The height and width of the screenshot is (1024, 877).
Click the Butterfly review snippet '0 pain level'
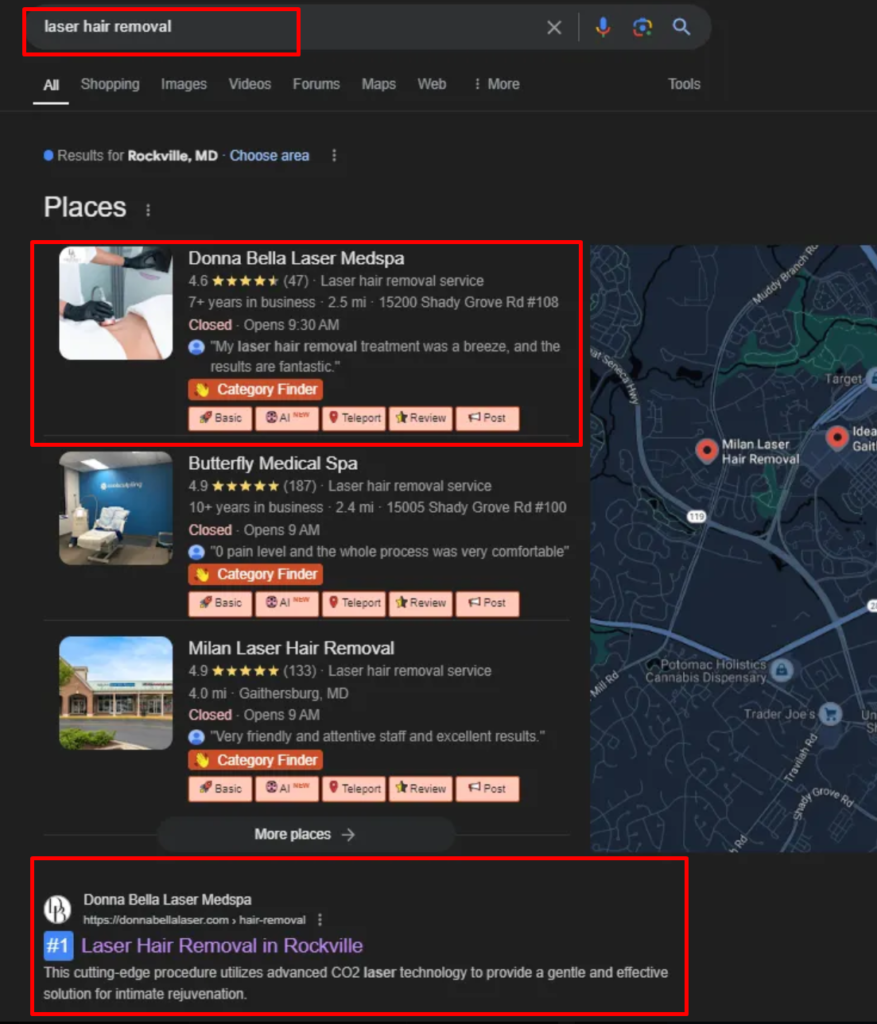(390, 552)
